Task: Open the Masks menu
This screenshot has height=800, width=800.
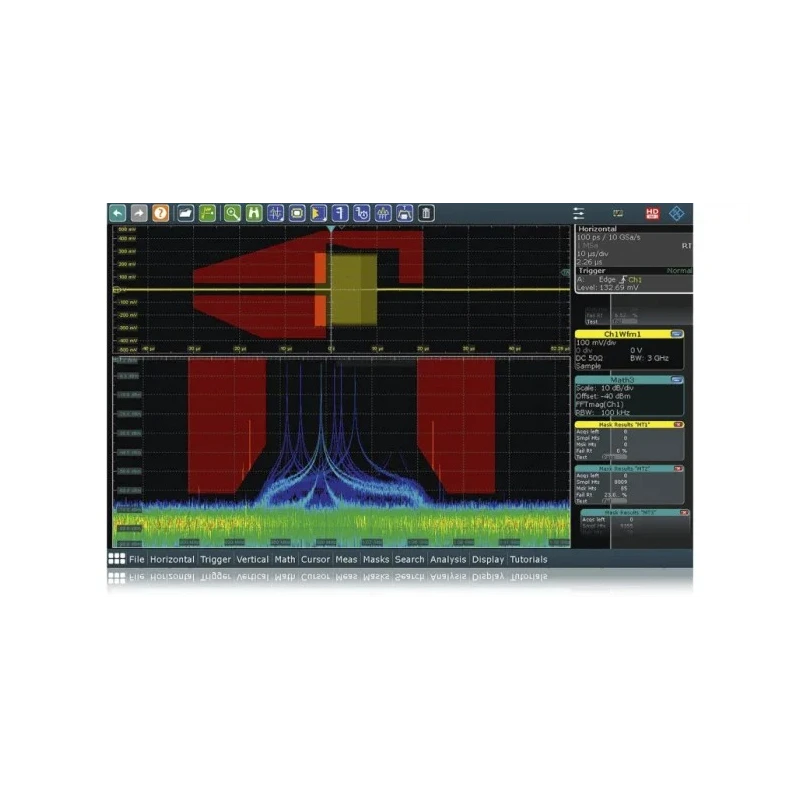Action: coord(376,559)
